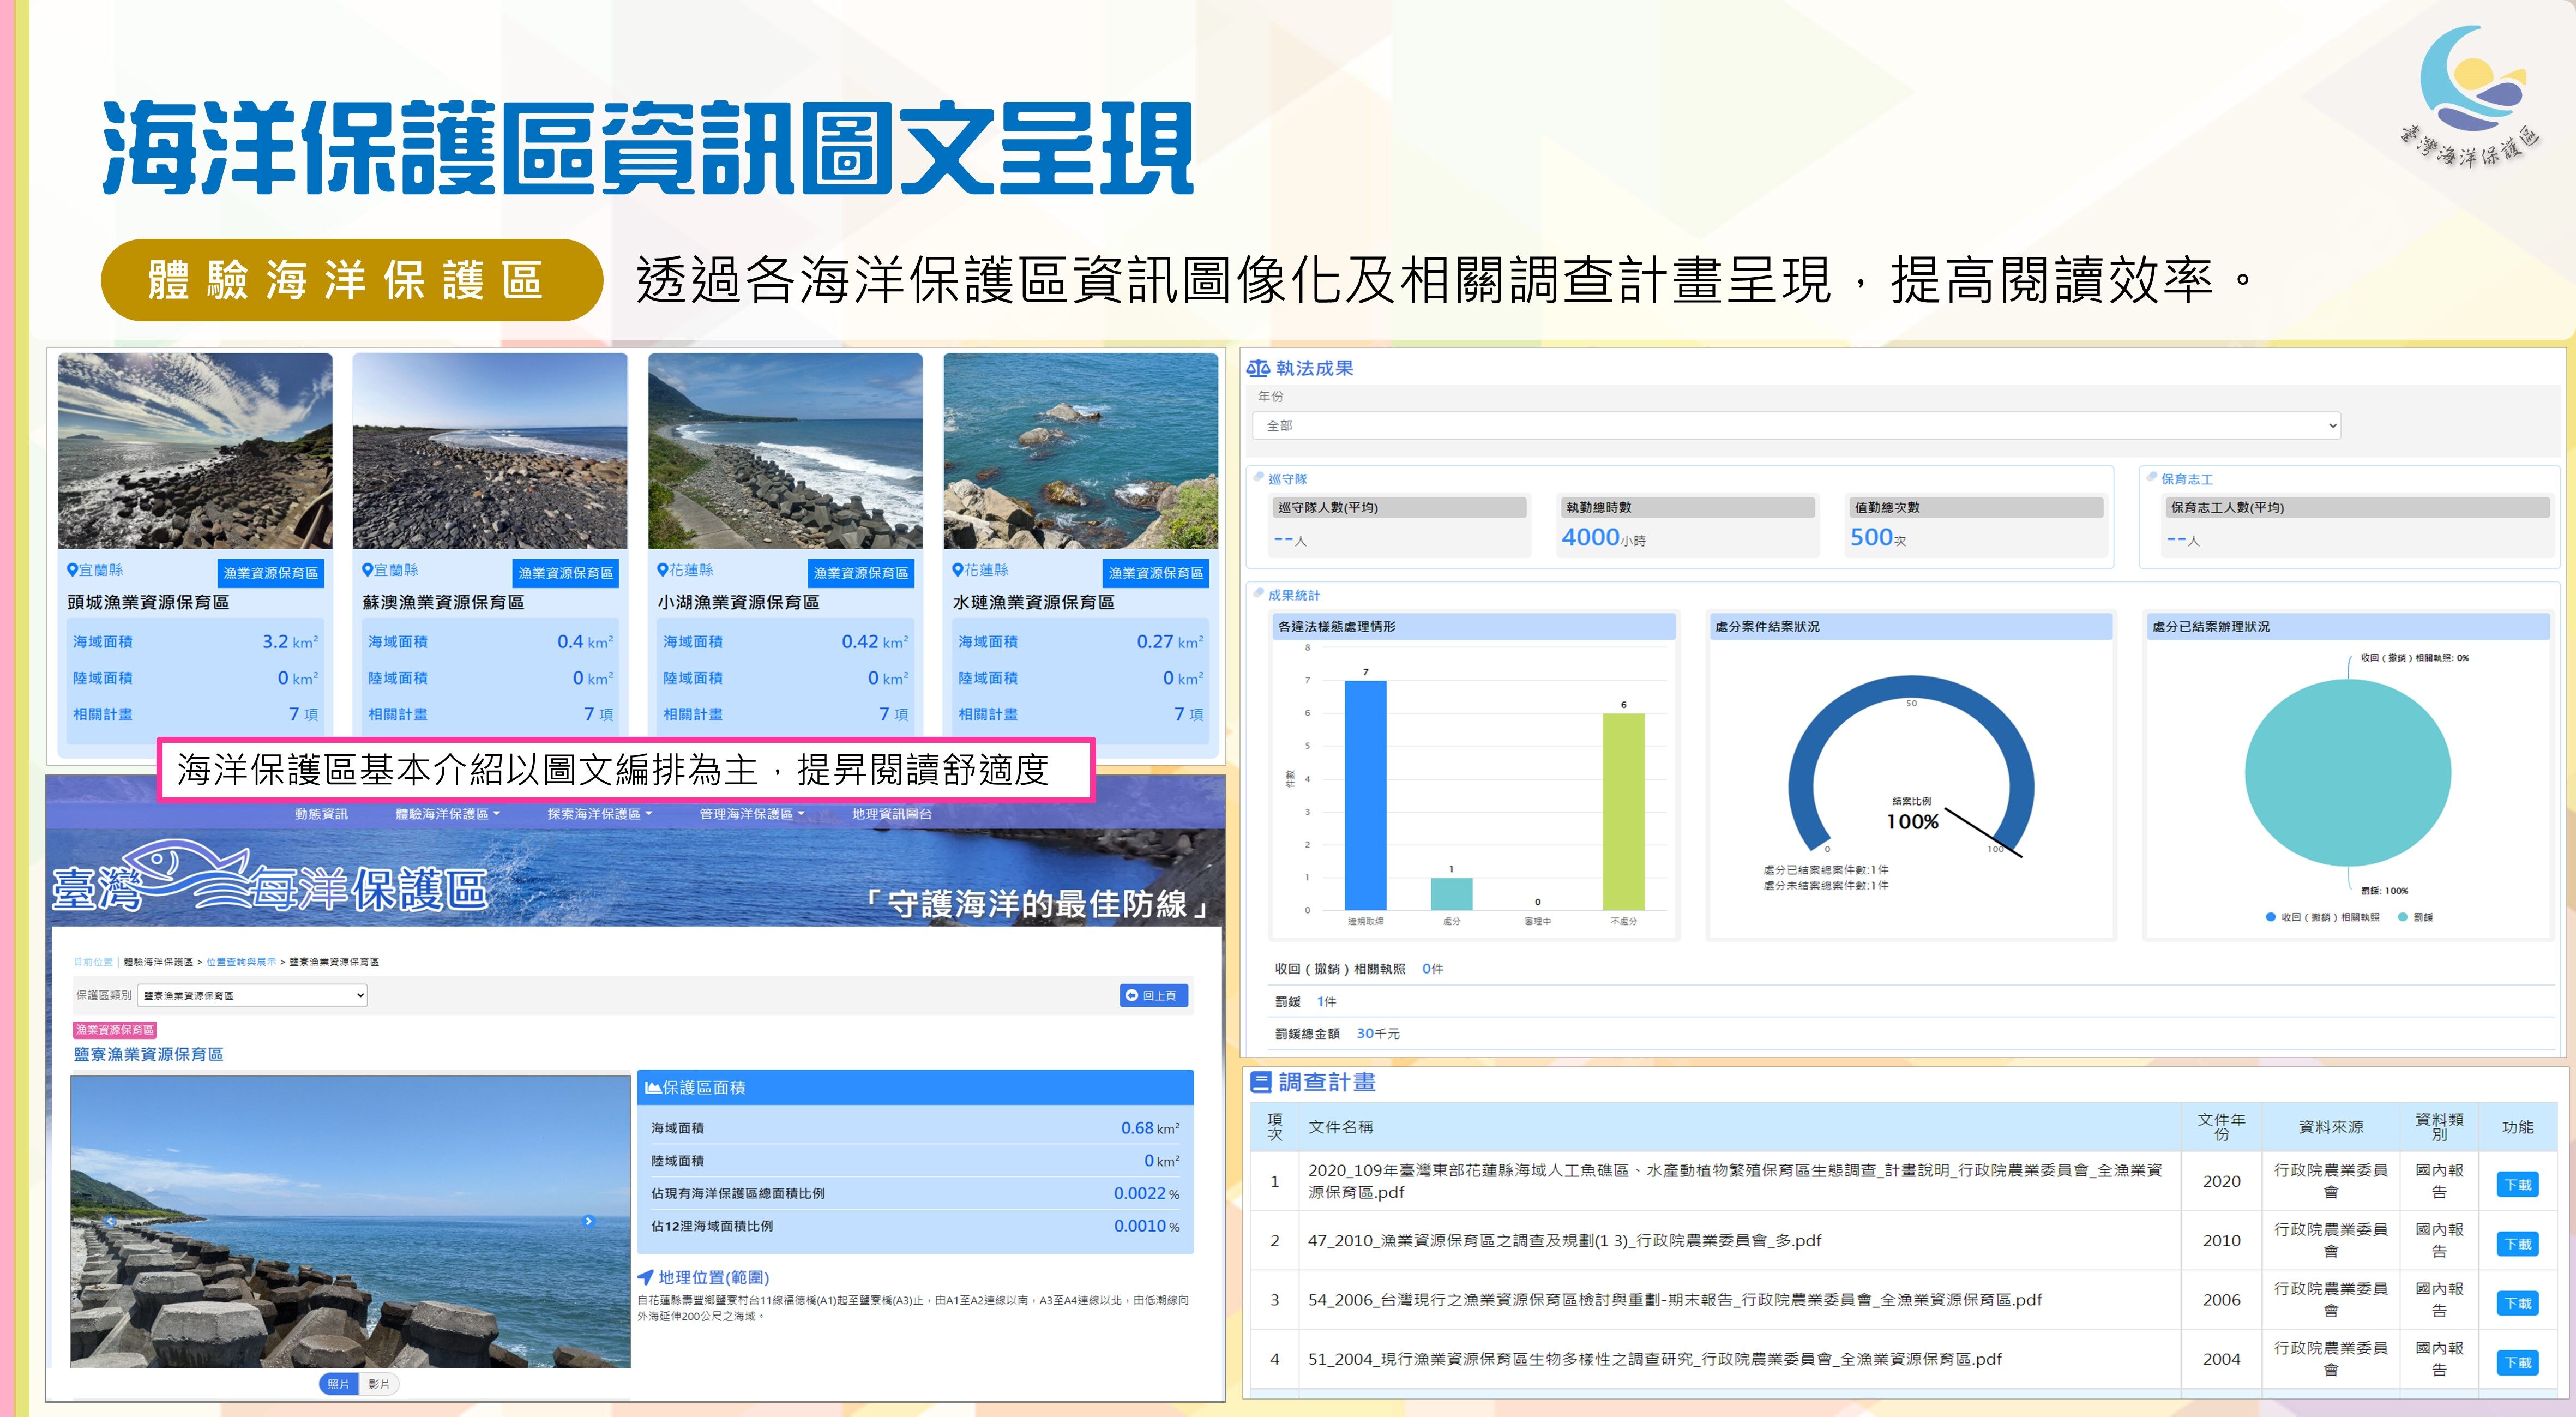
Task: Click the chart icon in the 保護區面積 header
Action: [653, 1087]
